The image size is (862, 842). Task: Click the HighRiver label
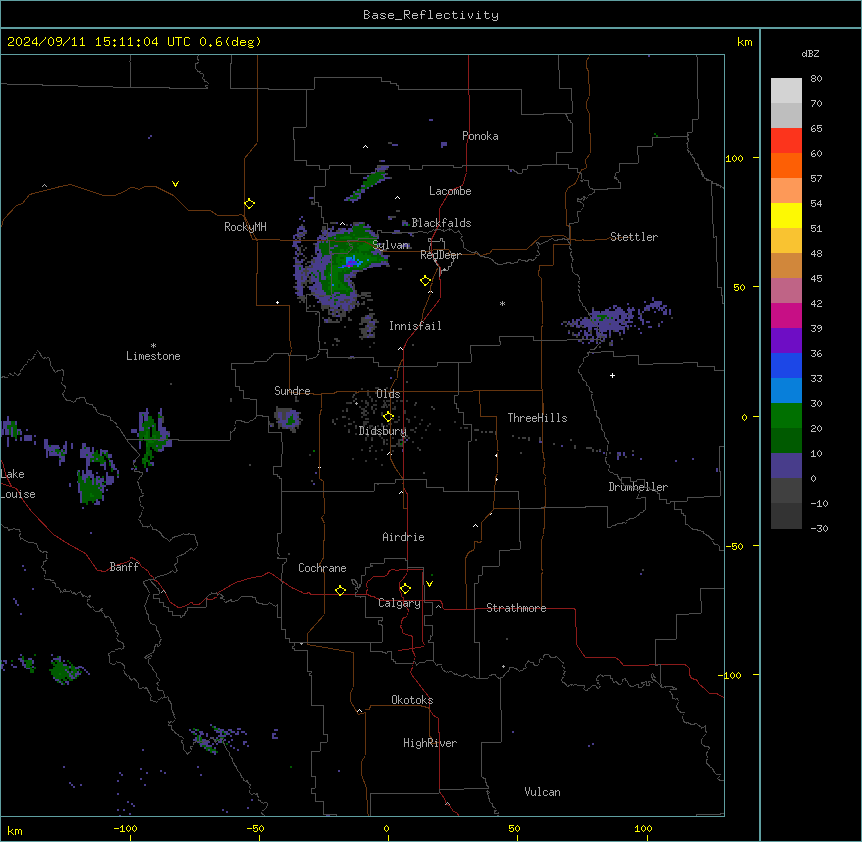coord(430,743)
